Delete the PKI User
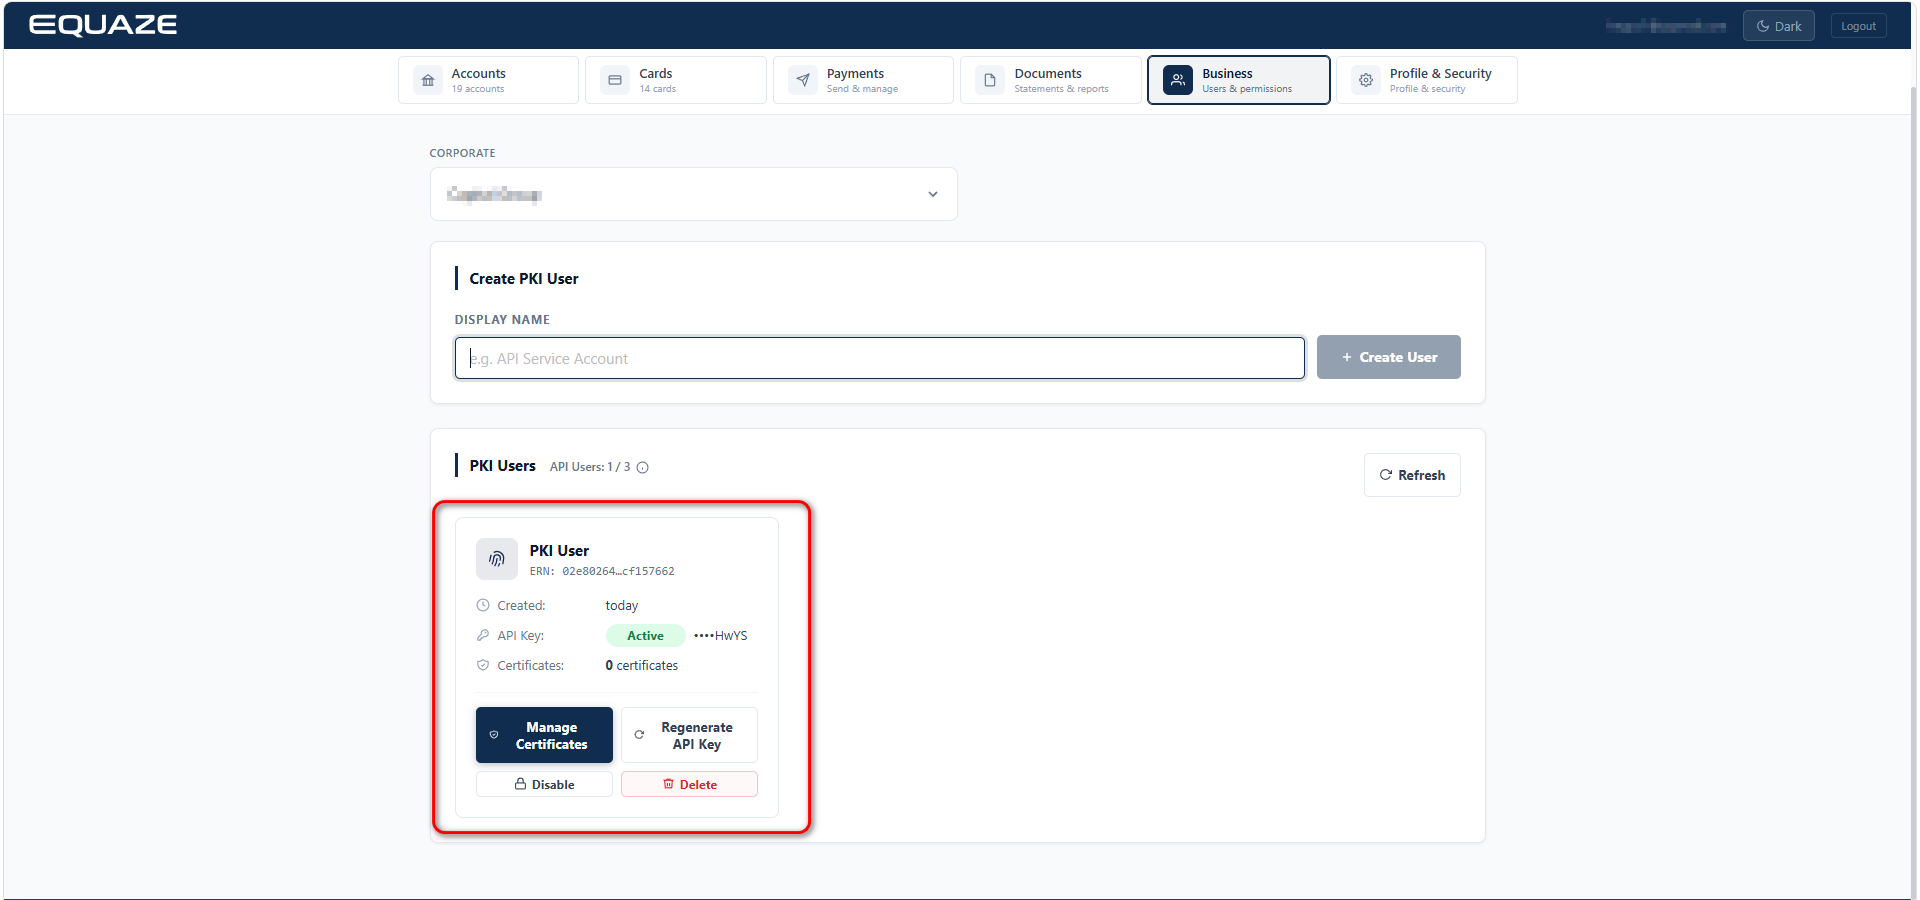The image size is (1920, 900). click(x=689, y=784)
